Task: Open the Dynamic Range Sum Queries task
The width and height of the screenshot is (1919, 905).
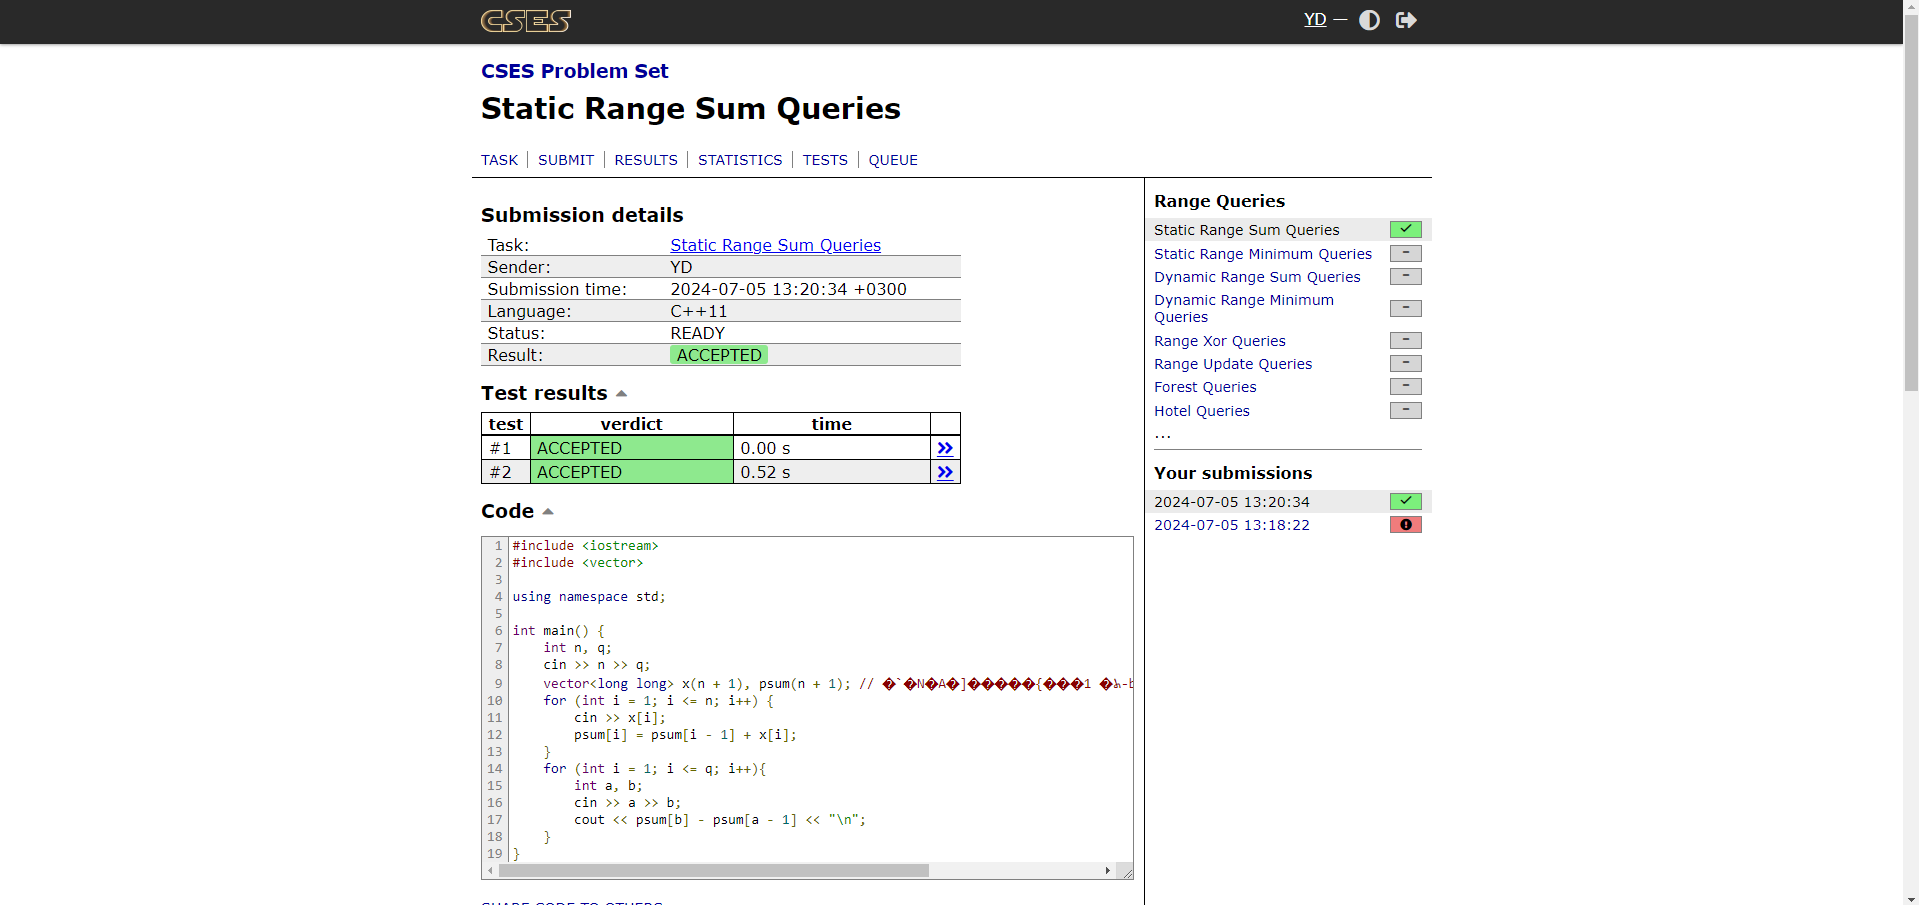Action: pyautogui.click(x=1256, y=277)
